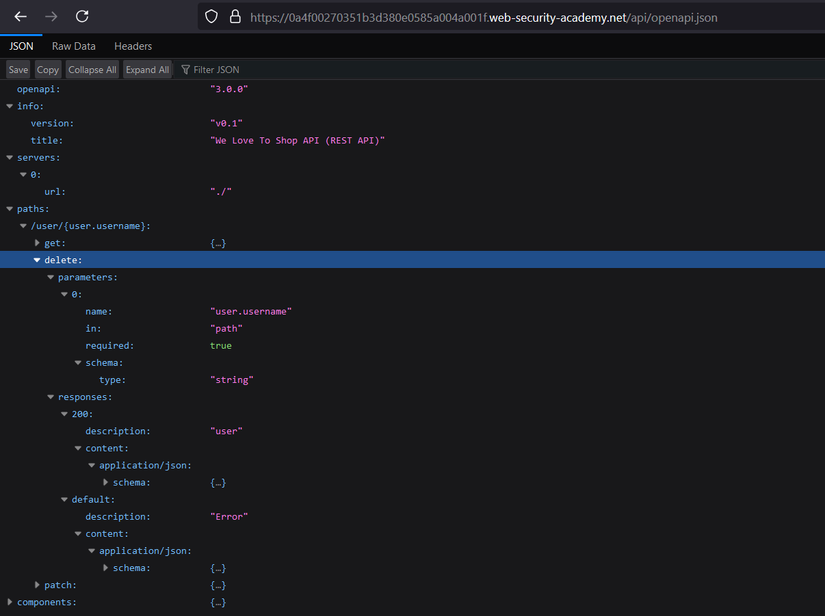The width and height of the screenshot is (825, 616).
Task: Click the "user.username" name value
Action: tap(251, 311)
